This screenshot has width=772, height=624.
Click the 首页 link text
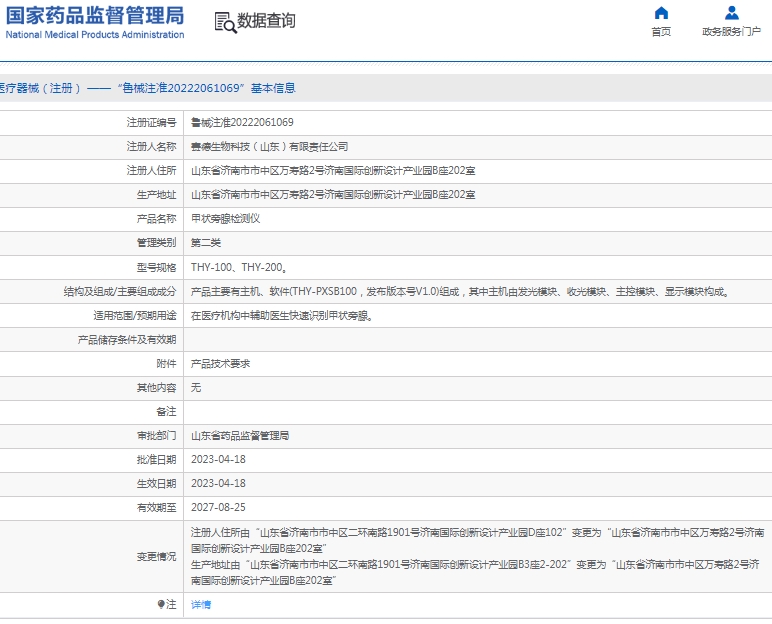pyautogui.click(x=661, y=32)
